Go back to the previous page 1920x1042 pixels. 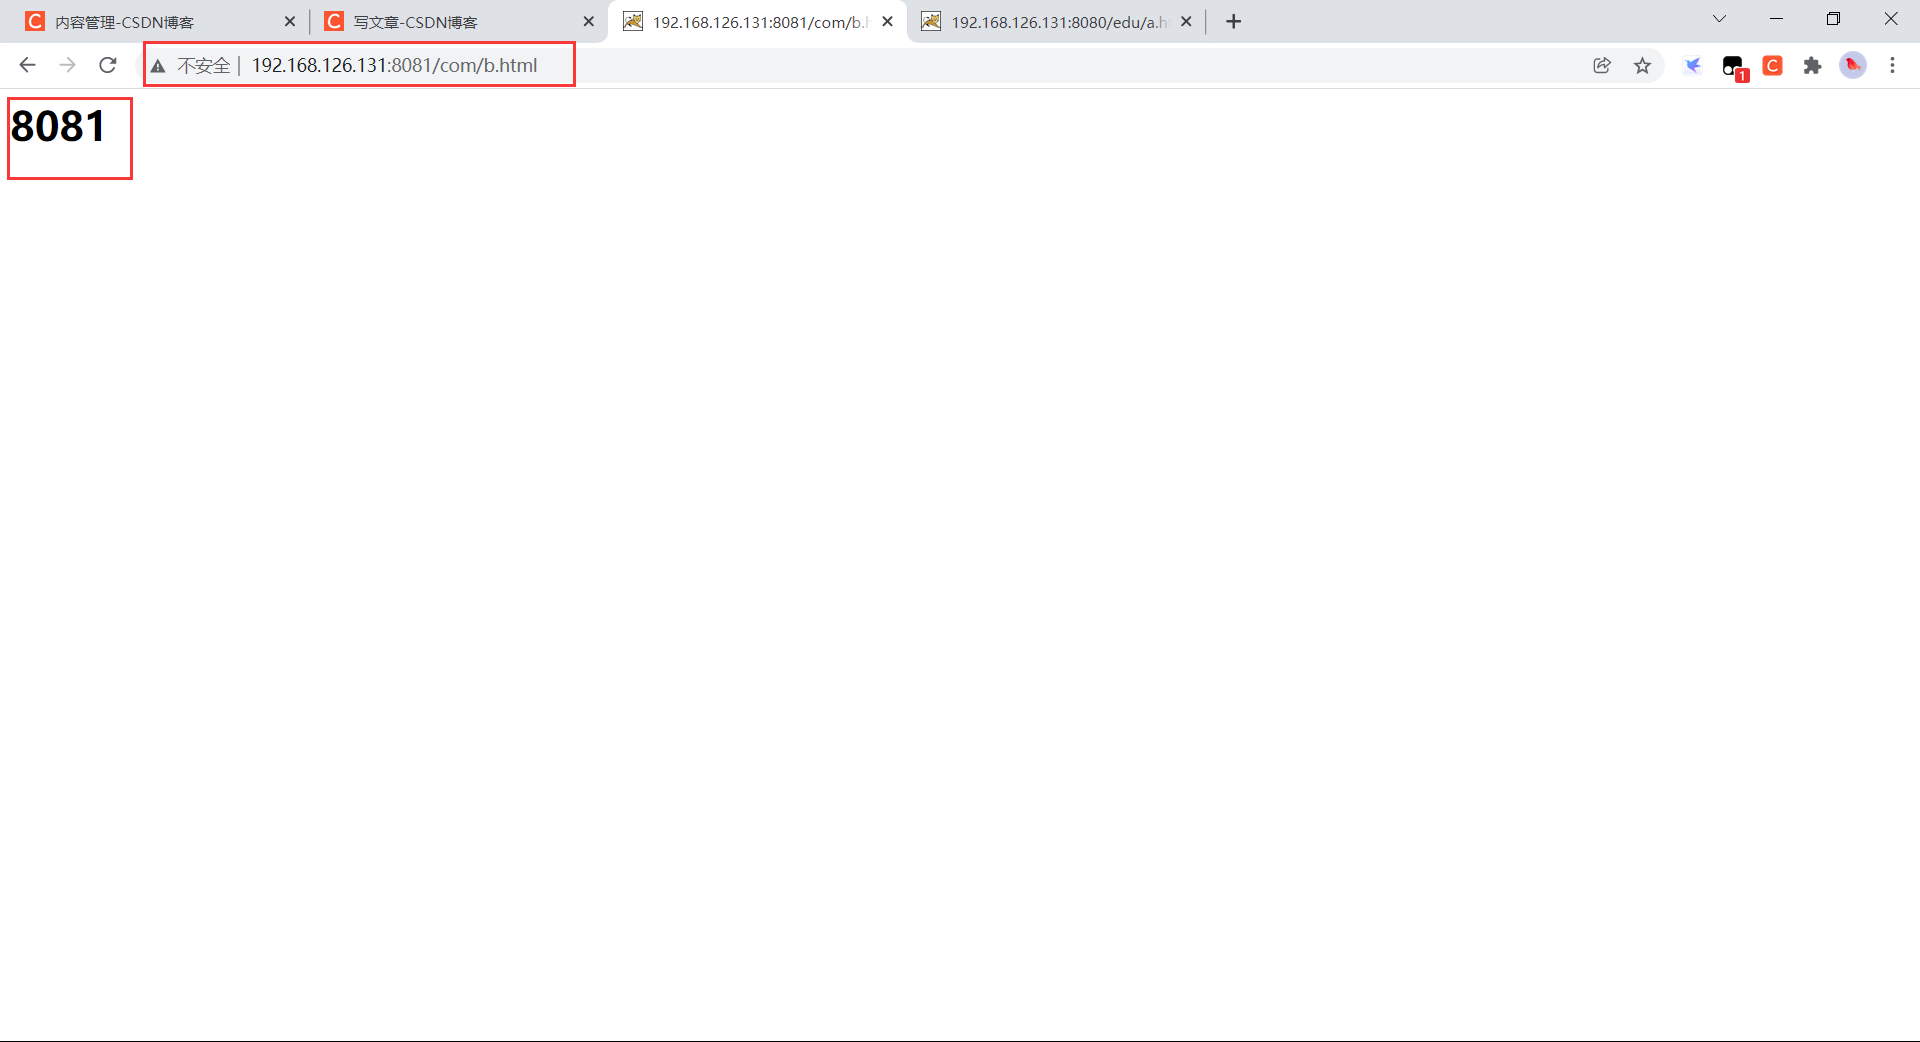click(27, 65)
